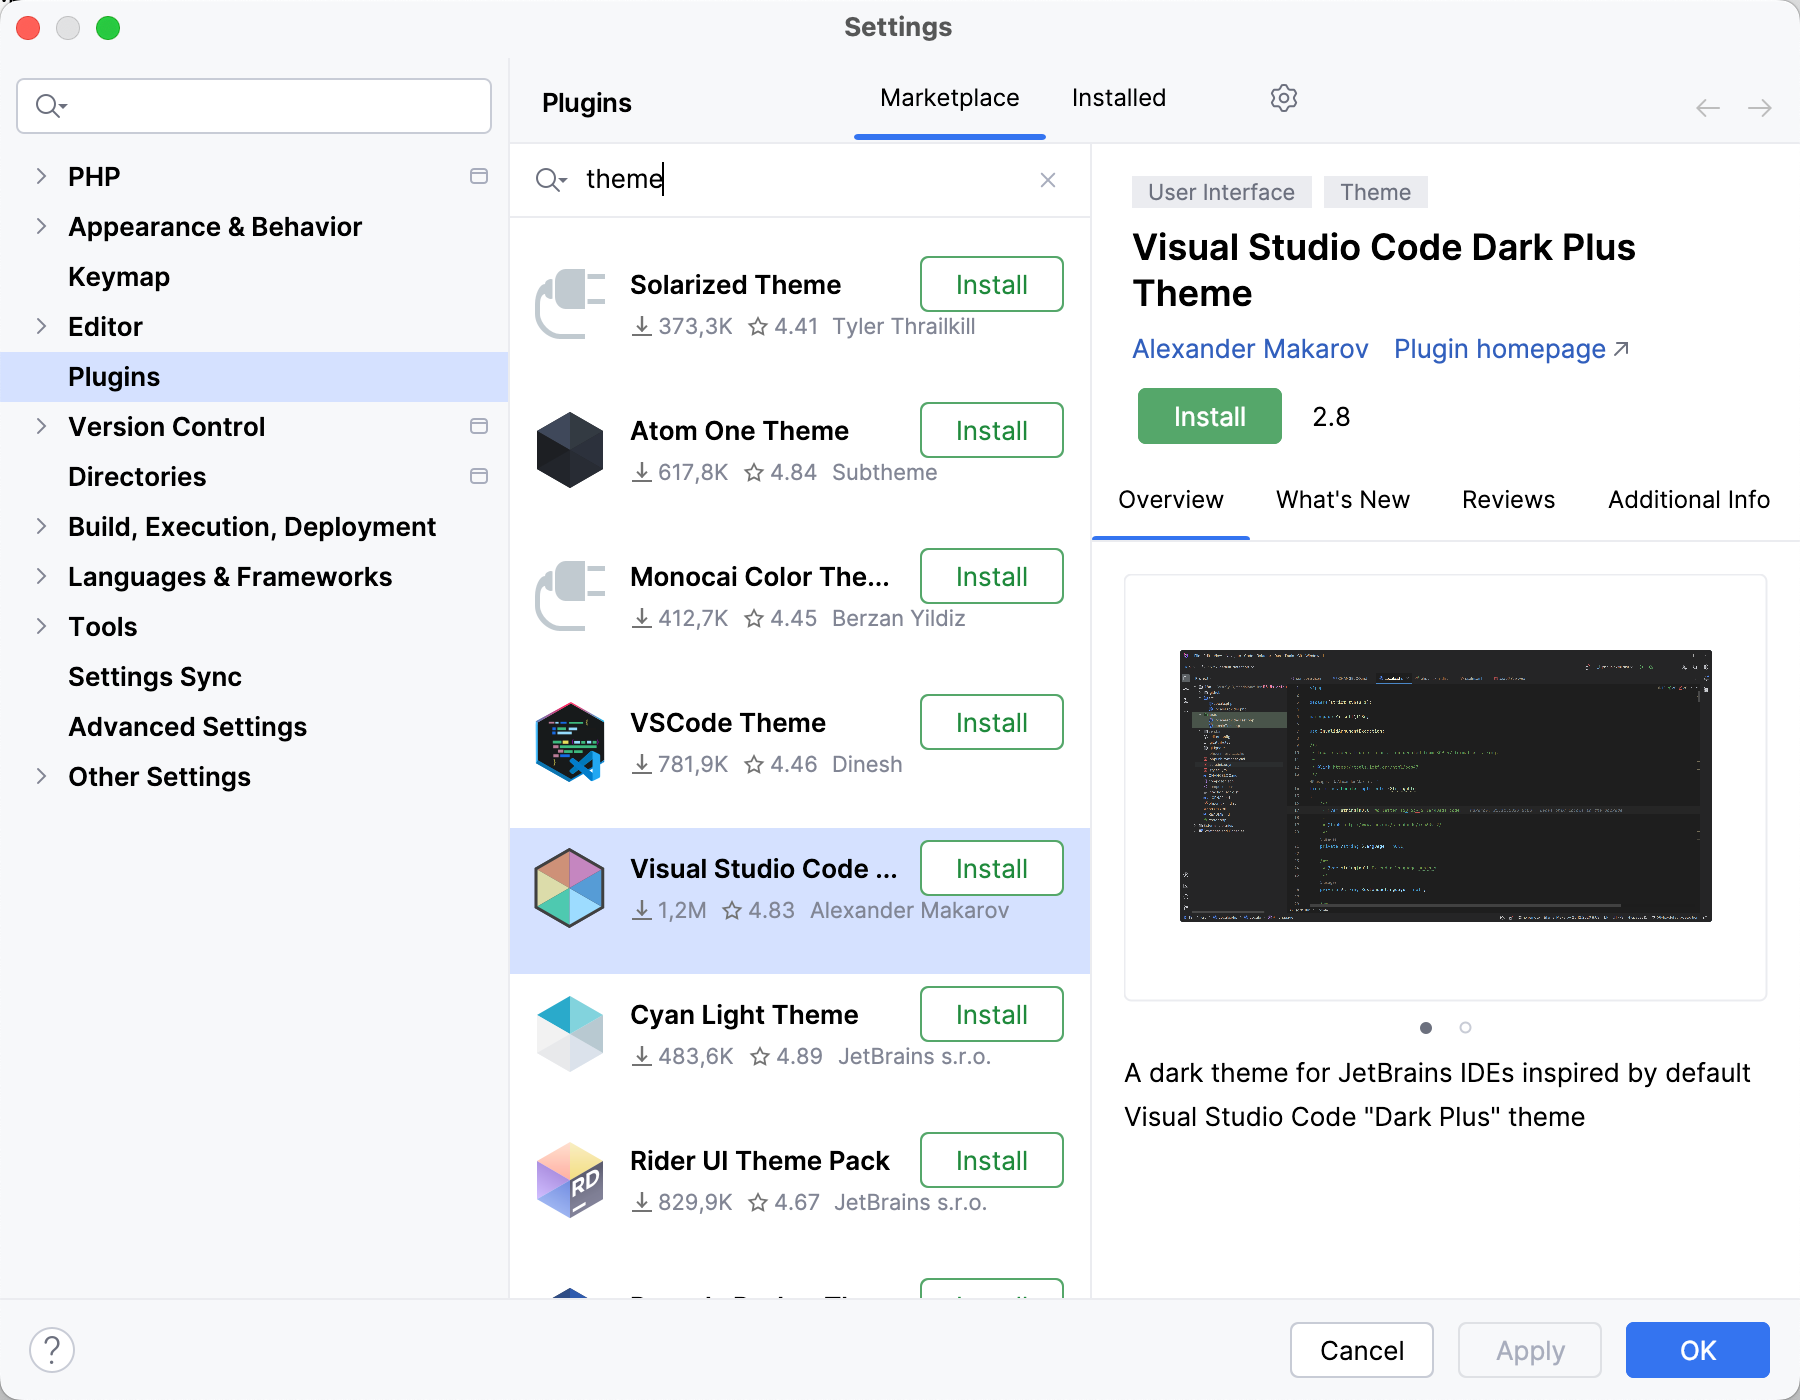Open the plugins settings gear menu
Image resolution: width=1800 pixels, height=1400 pixels.
tap(1283, 97)
